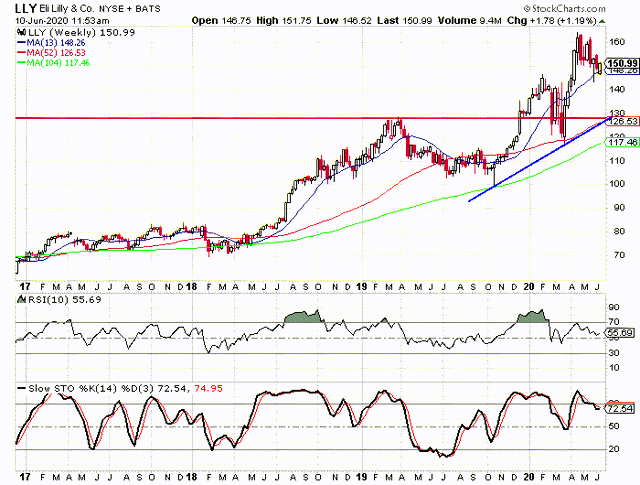640x485 pixels.
Task: Click the Eli Lilly & Co. company name
Action: click(x=67, y=9)
